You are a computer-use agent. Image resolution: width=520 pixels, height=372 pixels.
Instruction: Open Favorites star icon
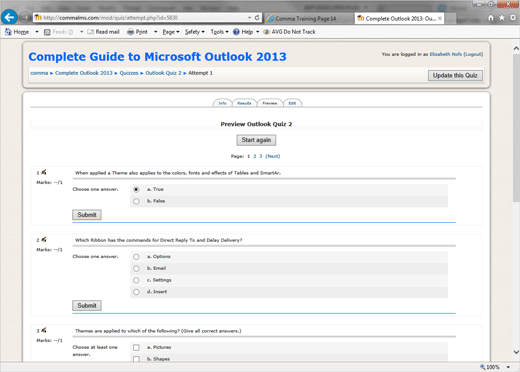(x=502, y=18)
